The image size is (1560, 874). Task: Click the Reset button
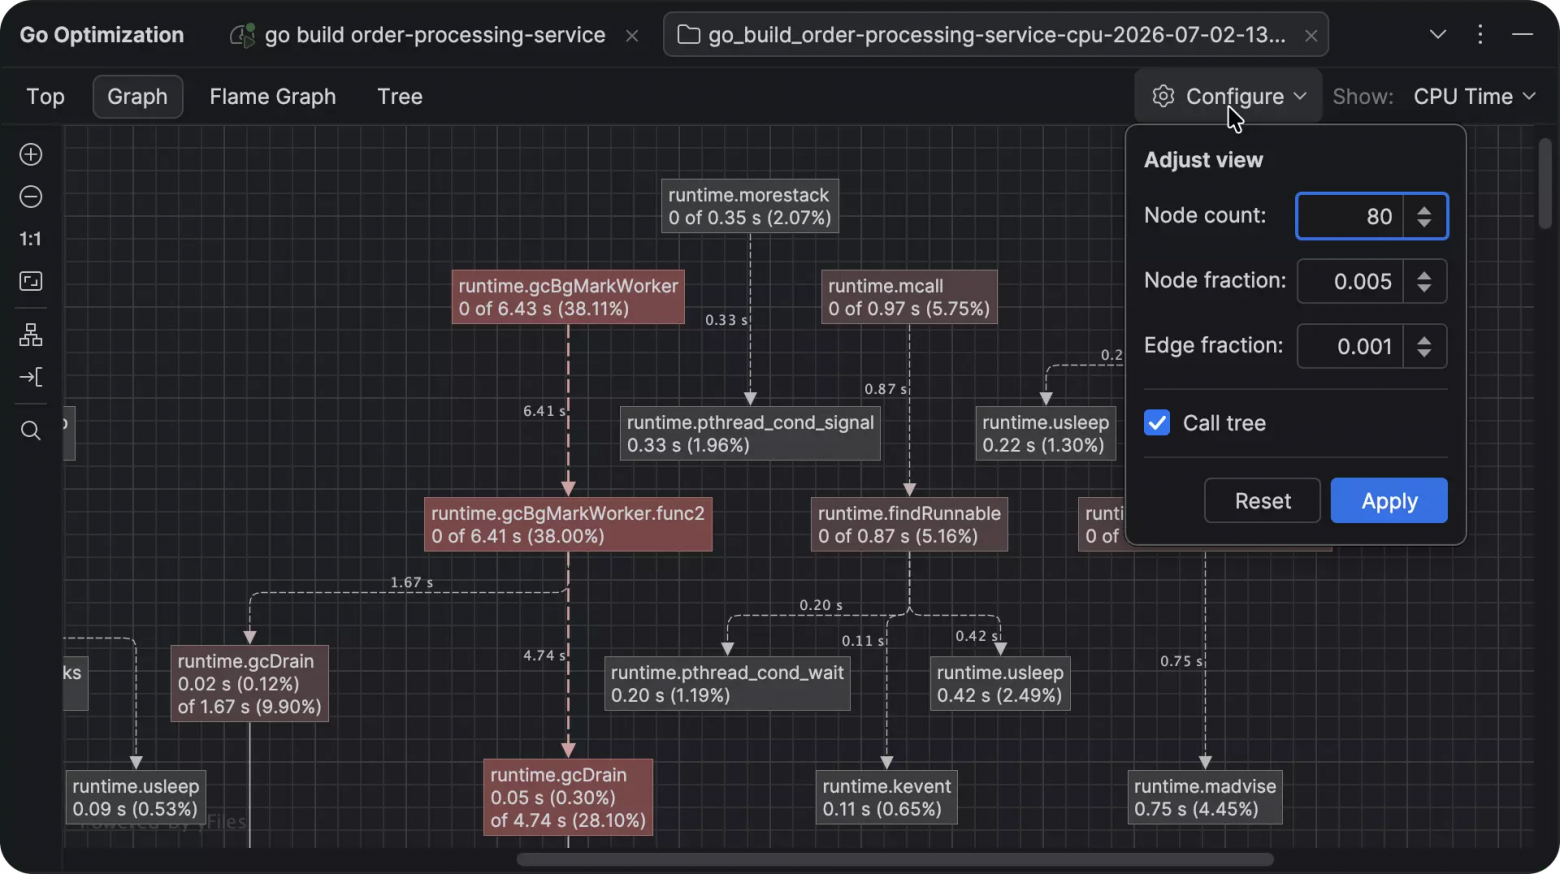[x=1262, y=501]
